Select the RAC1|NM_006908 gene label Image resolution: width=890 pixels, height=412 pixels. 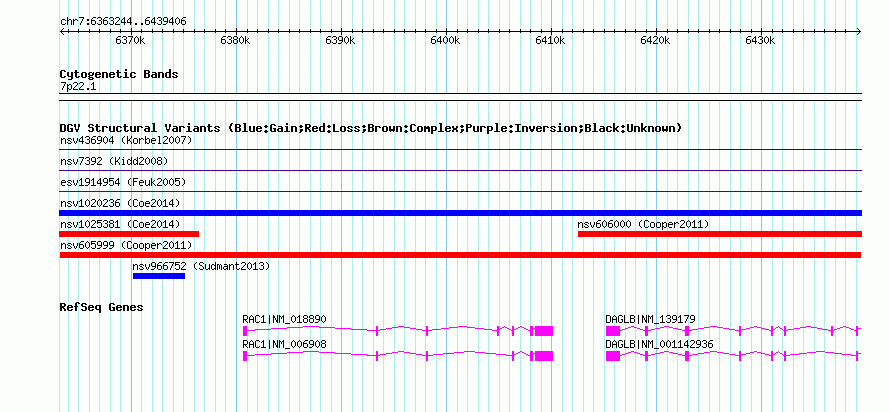[284, 344]
